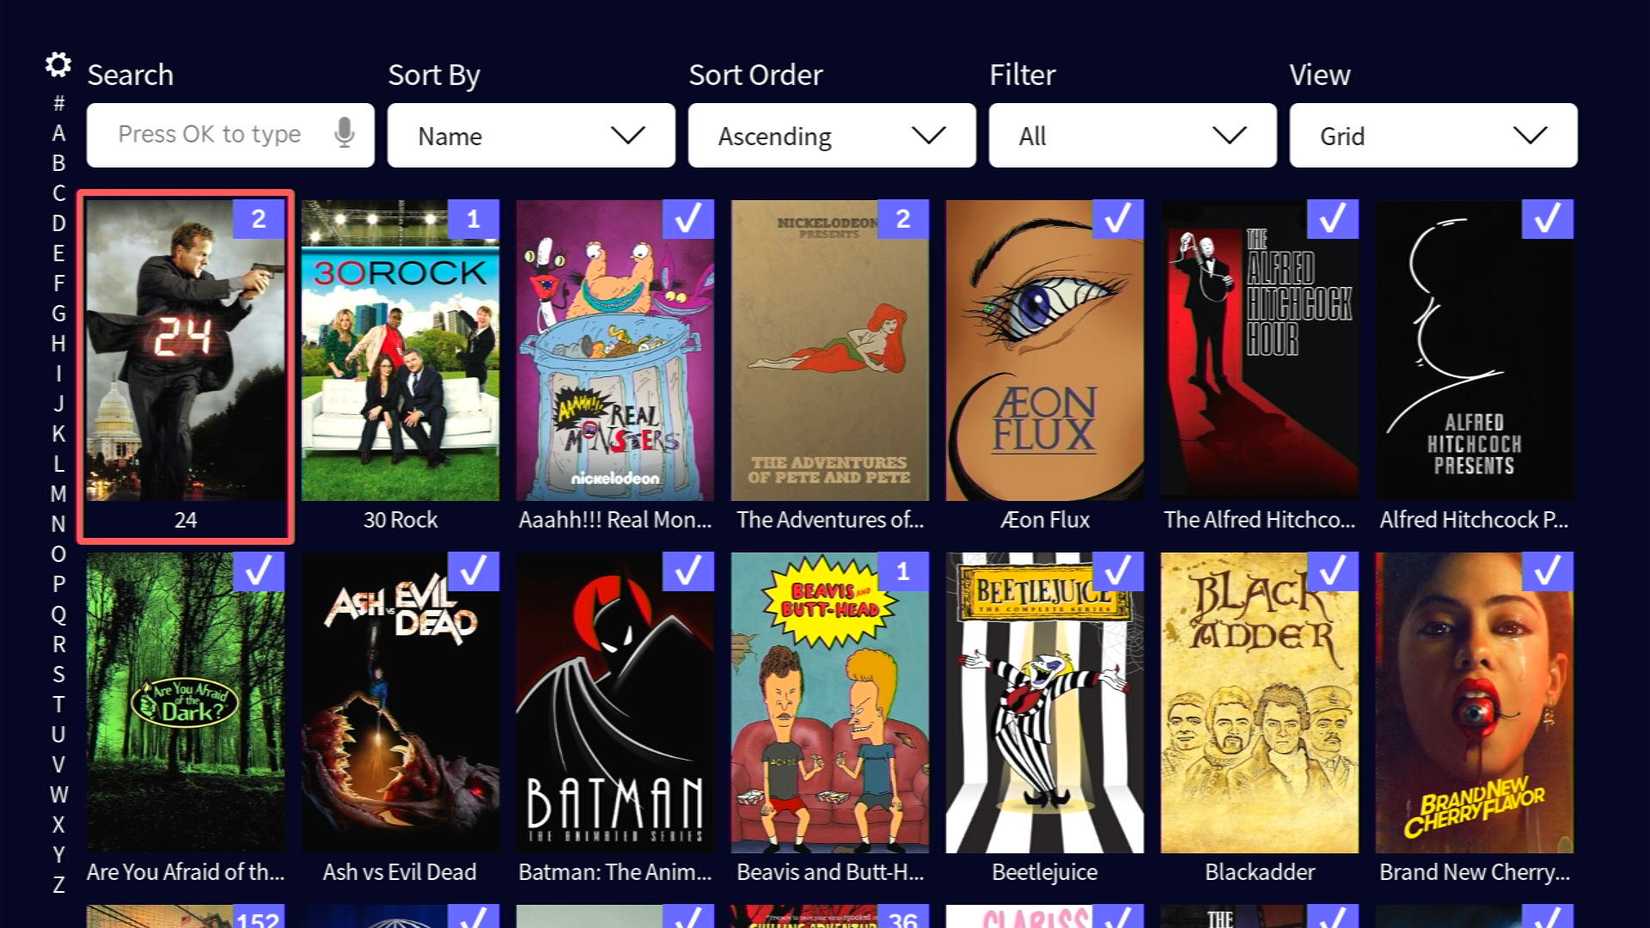The width and height of the screenshot is (1650, 928).
Task: Expand the Sort Order Ascending dropdown
Action: click(832, 135)
